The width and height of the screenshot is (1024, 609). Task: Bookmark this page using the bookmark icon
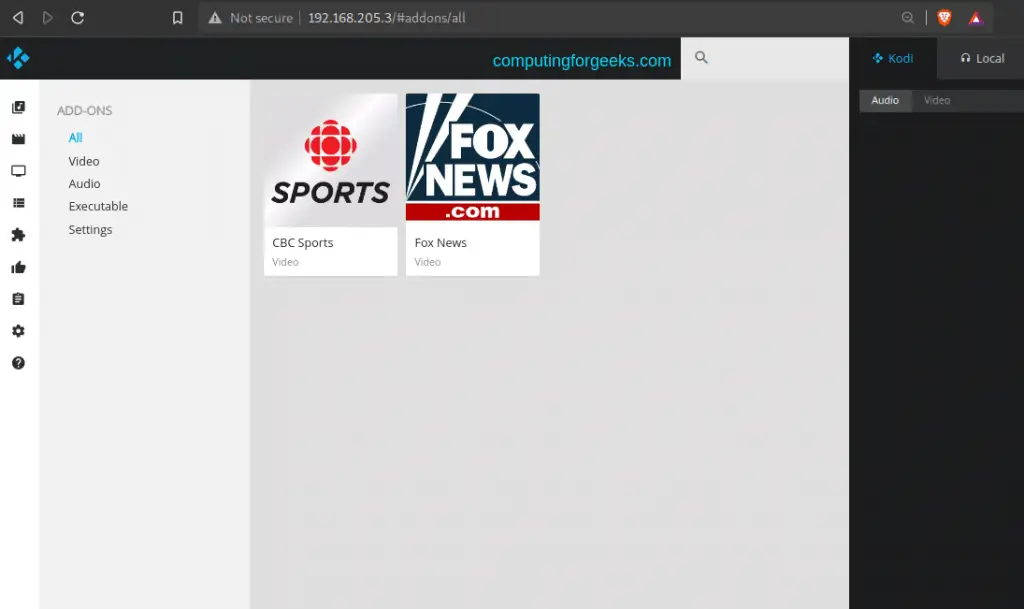[x=178, y=18]
